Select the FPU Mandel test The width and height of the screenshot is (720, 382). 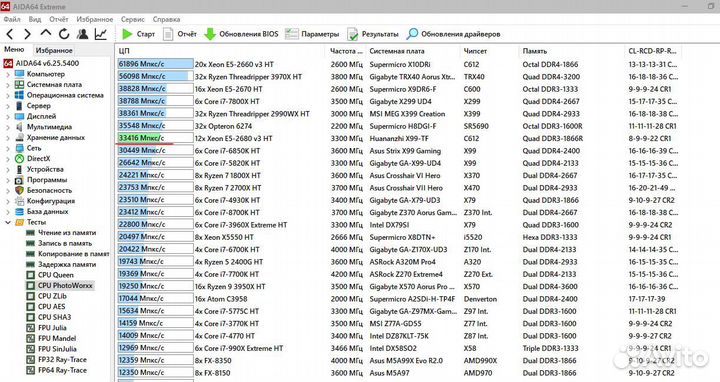57,338
